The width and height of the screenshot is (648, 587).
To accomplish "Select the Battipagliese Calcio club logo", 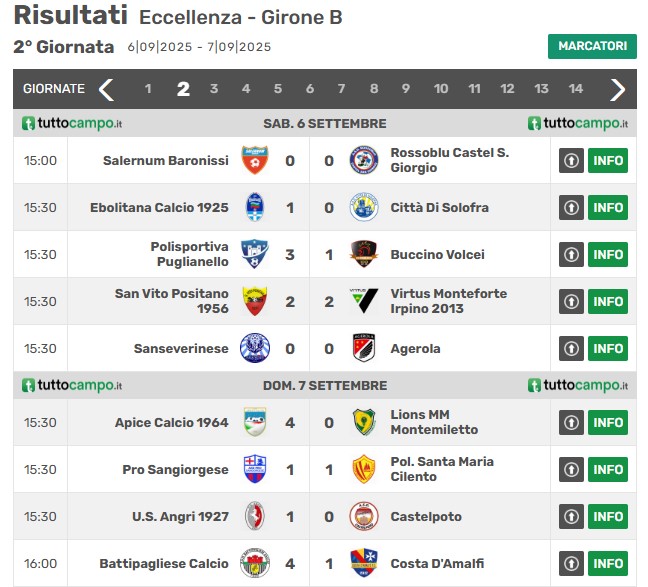I will 255,563.
